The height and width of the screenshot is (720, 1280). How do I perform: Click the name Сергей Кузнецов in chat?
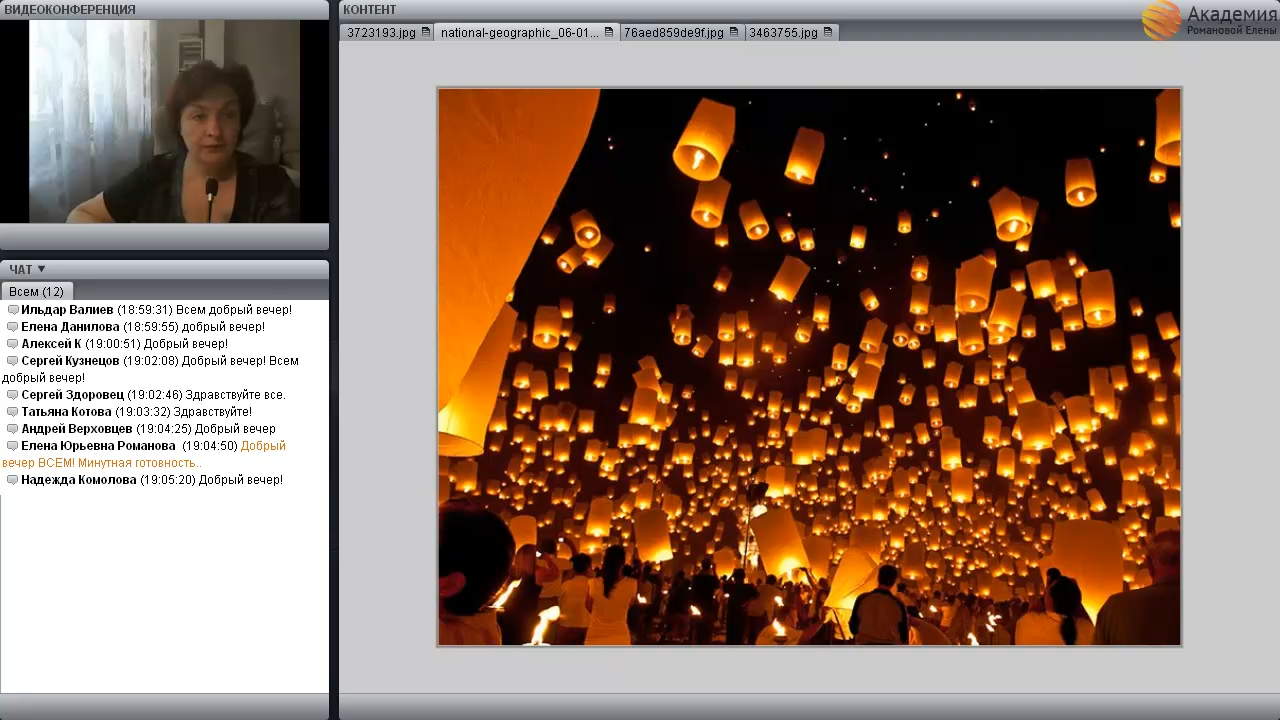[x=70, y=361]
